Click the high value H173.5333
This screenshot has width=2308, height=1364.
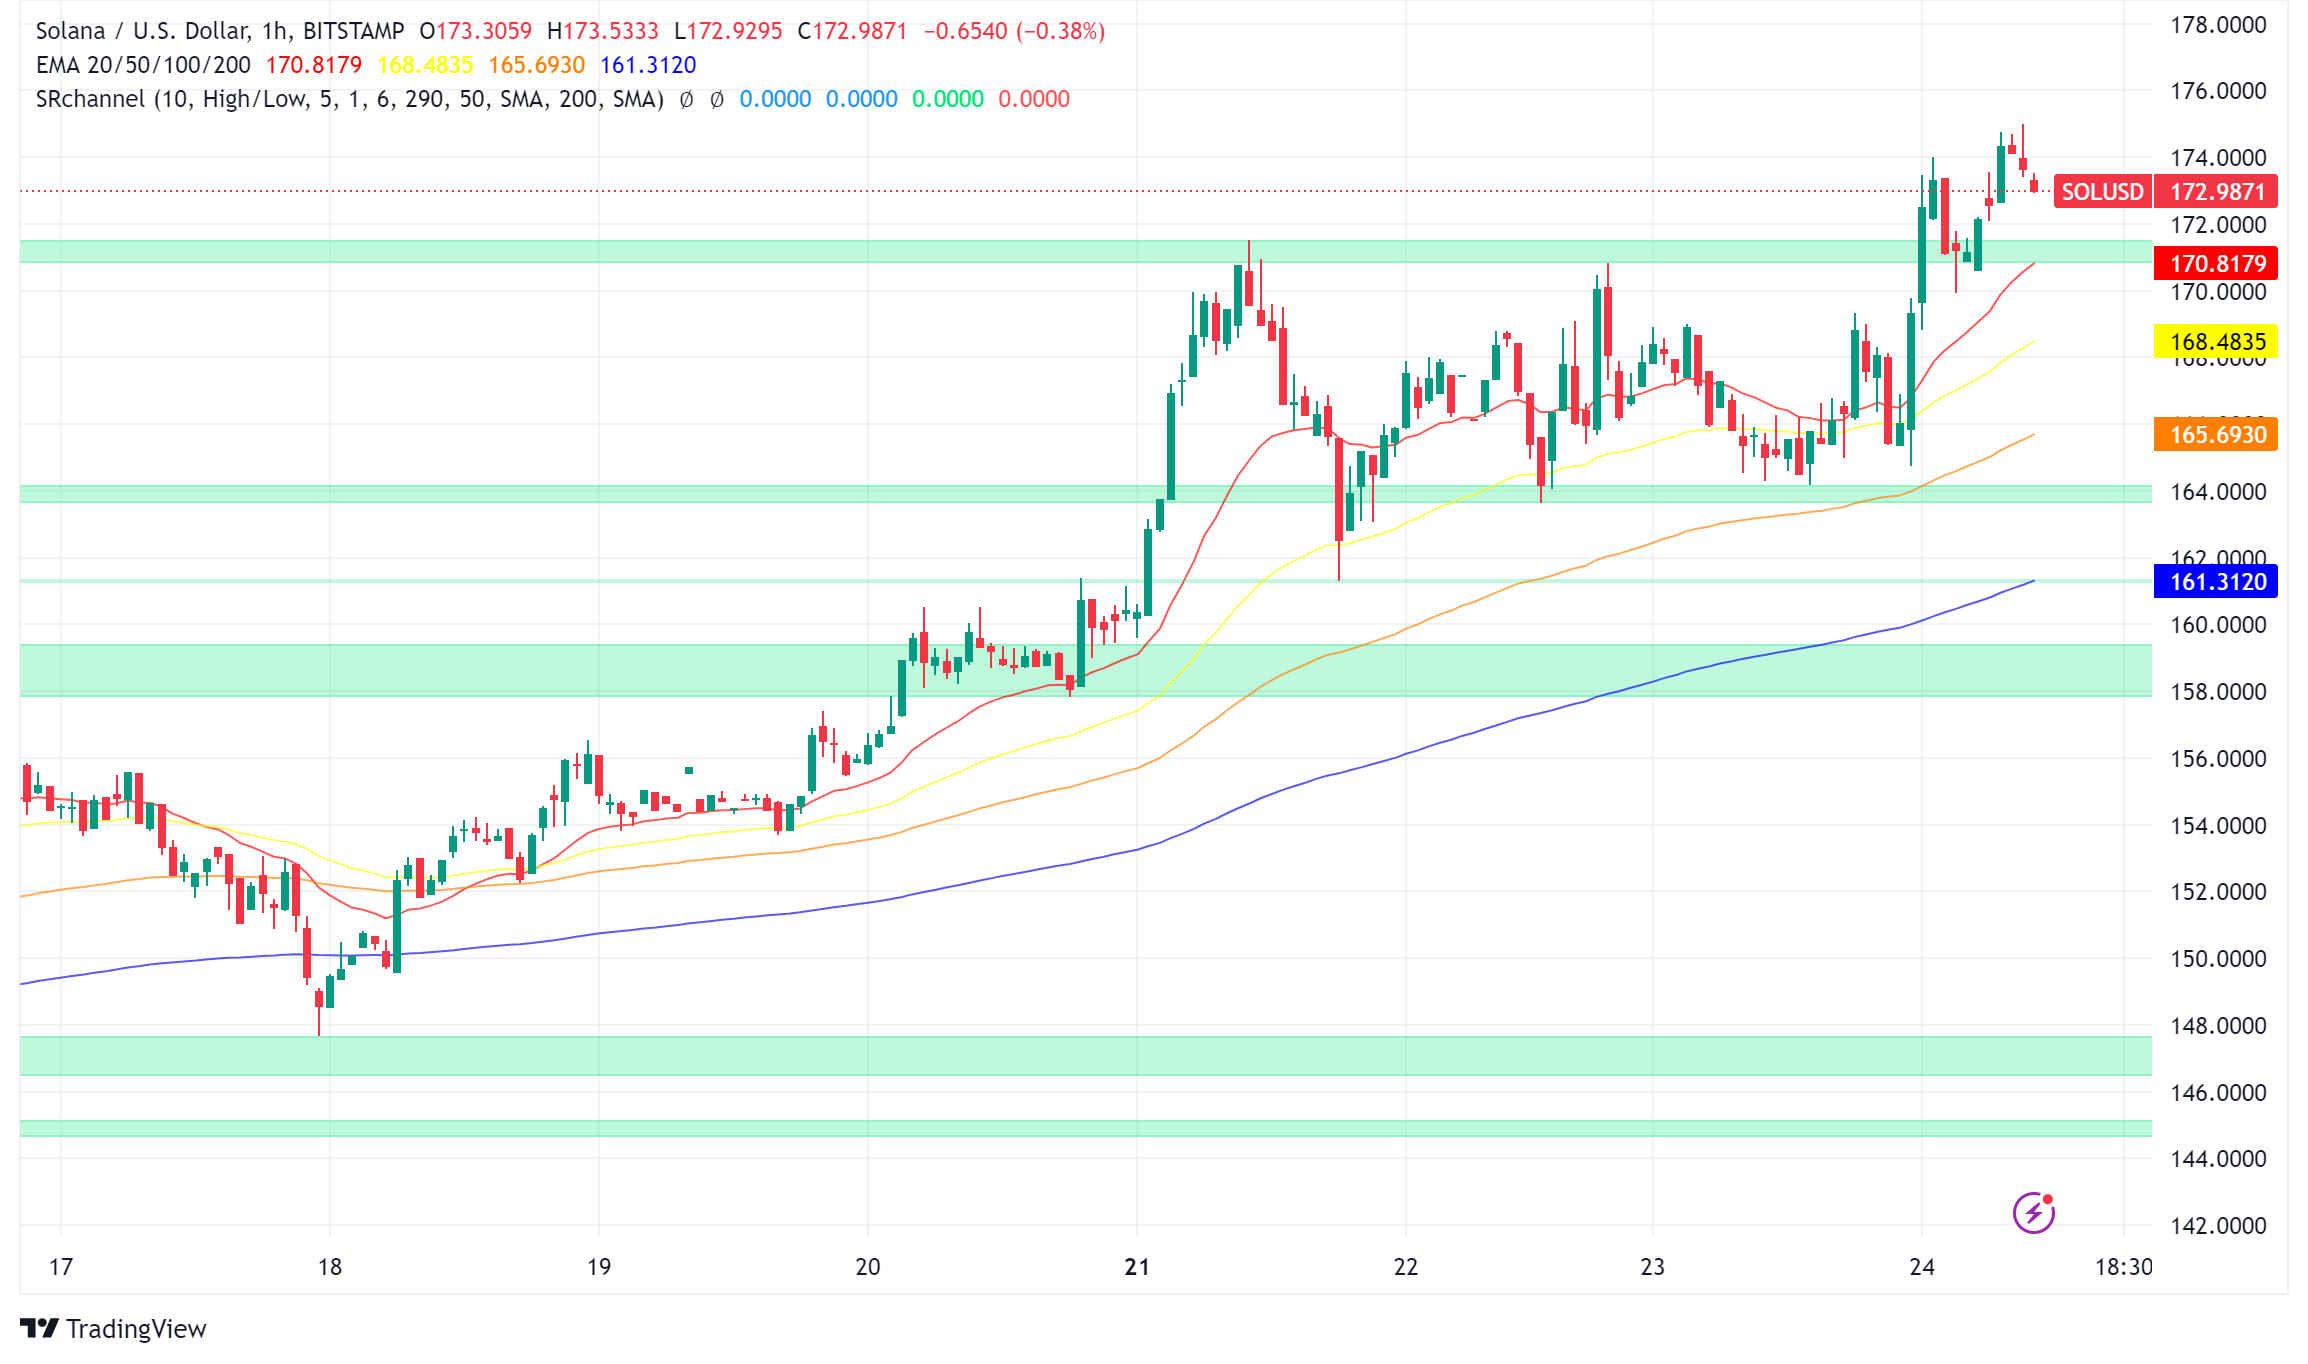(x=603, y=31)
